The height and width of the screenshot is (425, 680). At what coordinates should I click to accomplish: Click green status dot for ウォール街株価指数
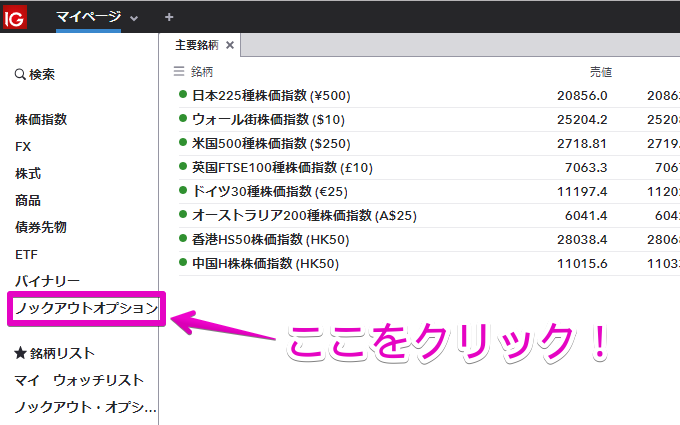click(183, 118)
